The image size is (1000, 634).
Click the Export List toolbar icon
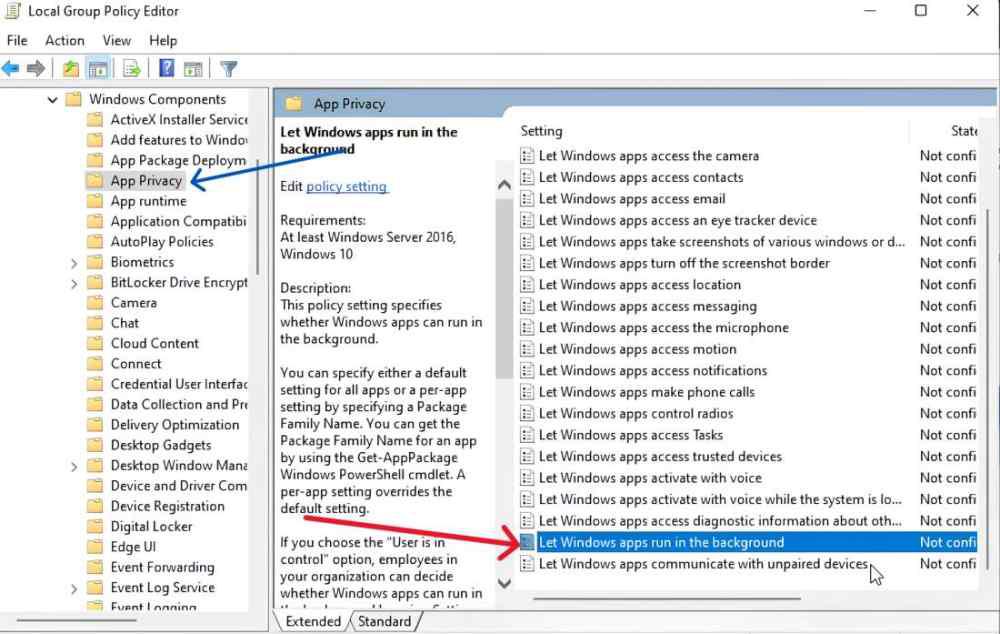pyautogui.click(x=131, y=68)
